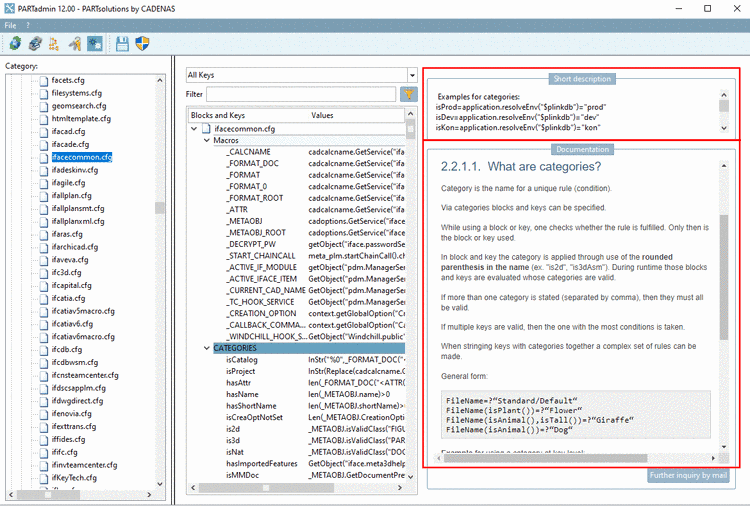Collapse the Macros block

[207, 140]
